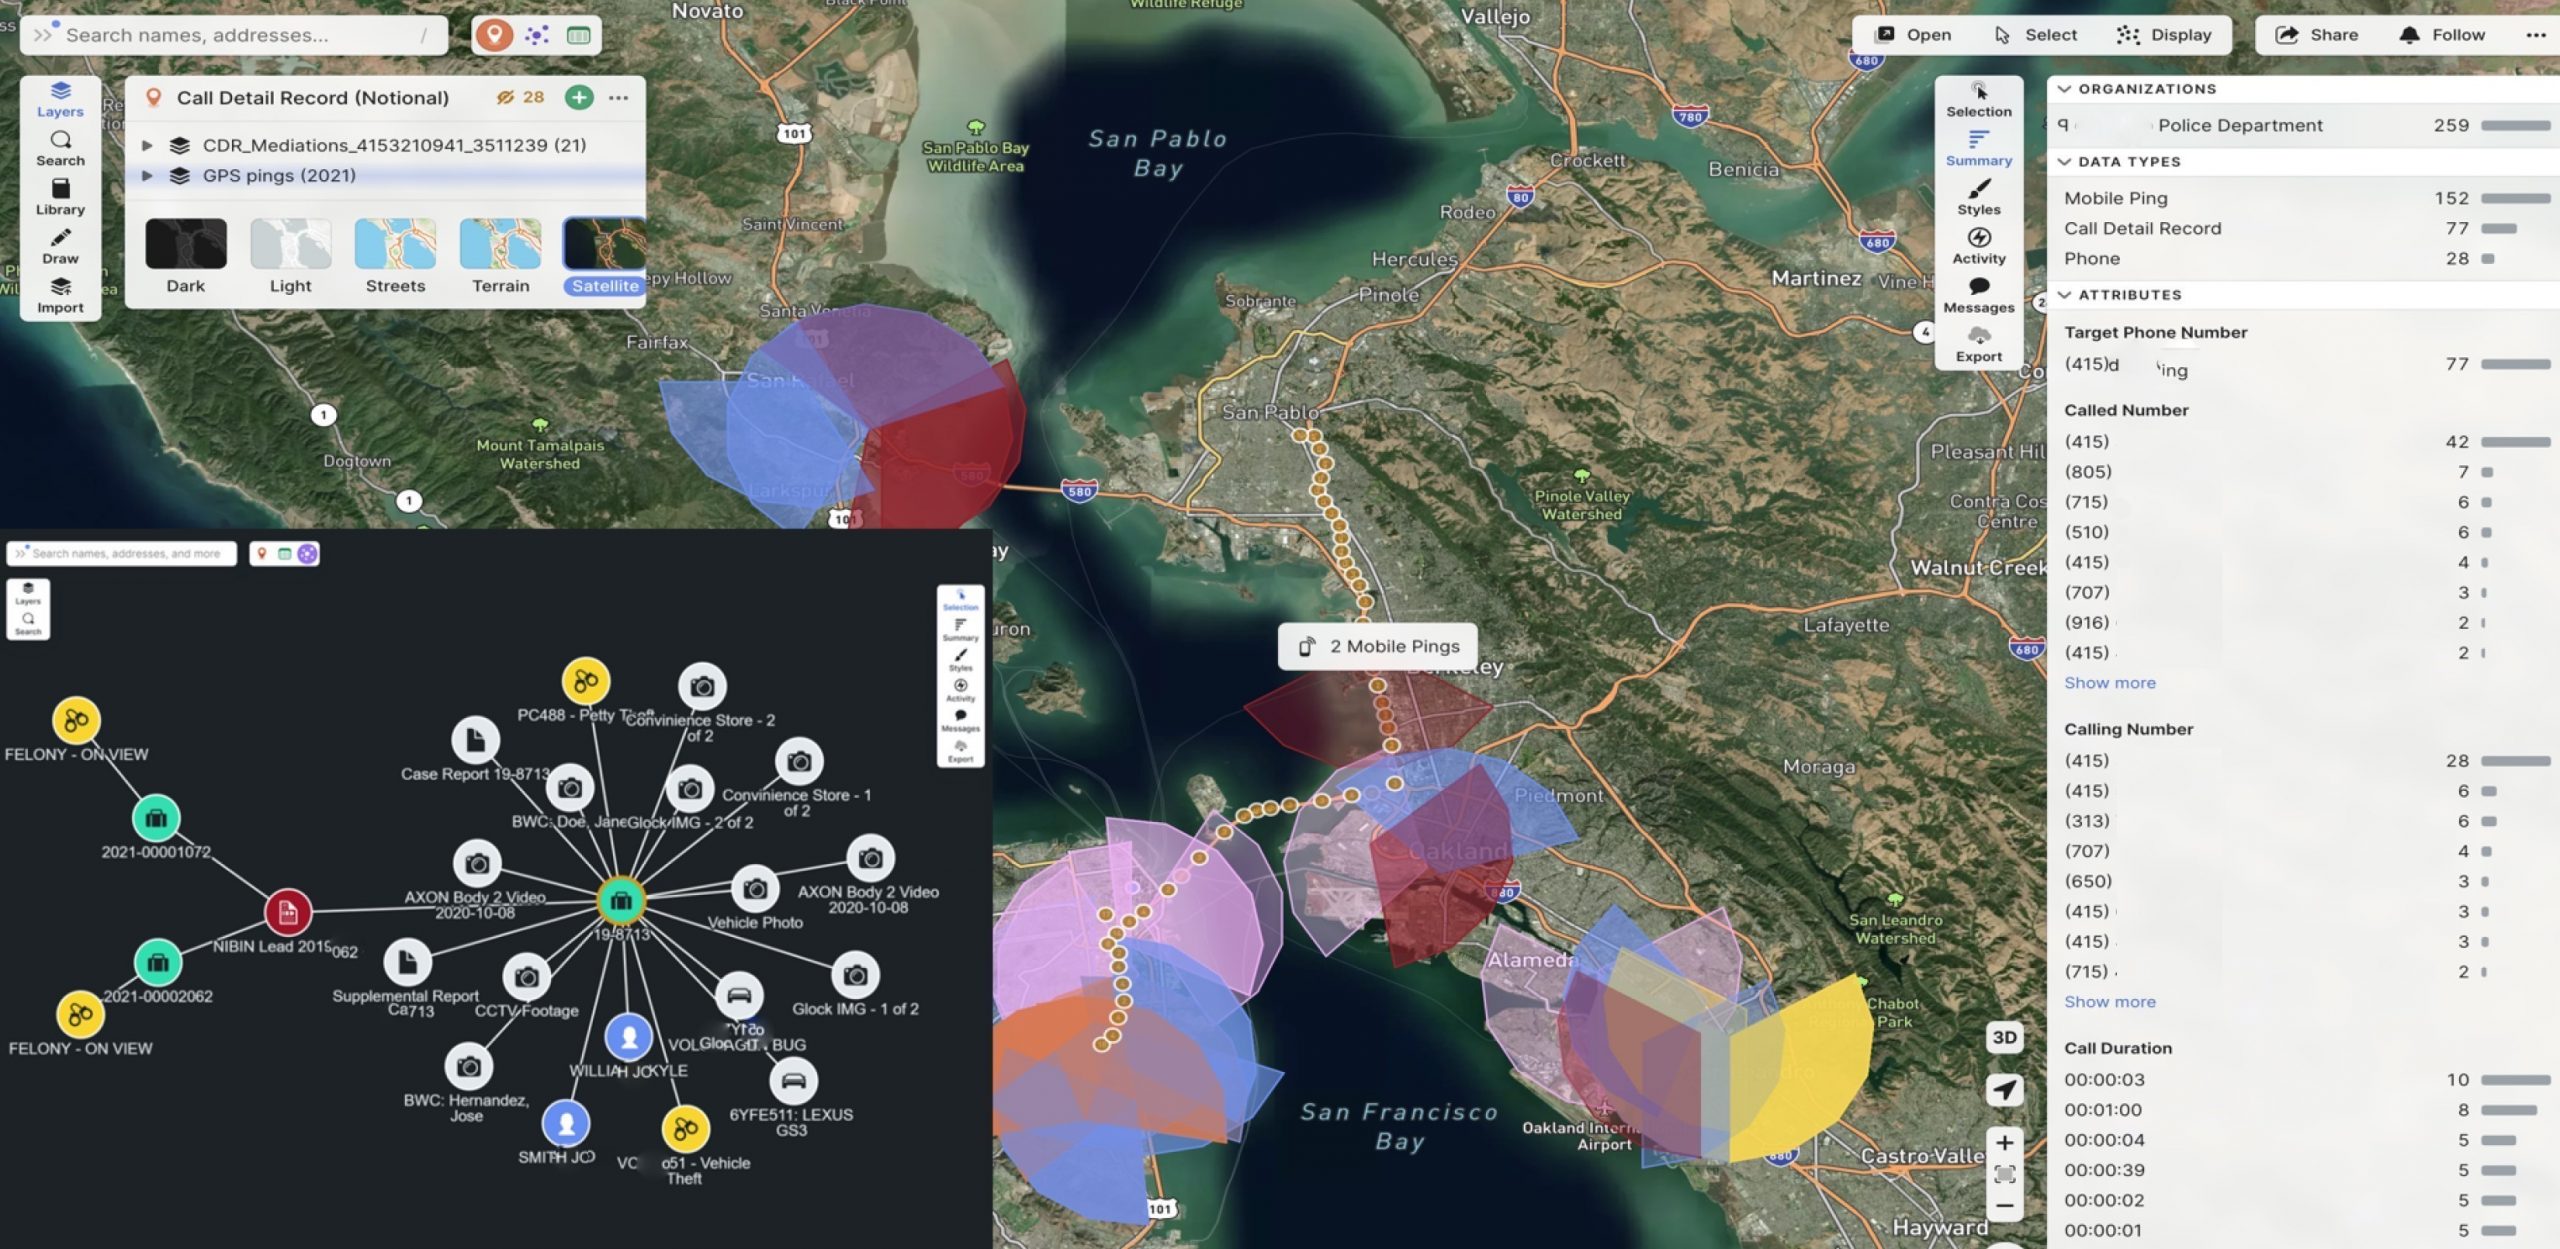
Task: Toggle the 3D map view
Action: (x=2004, y=1037)
